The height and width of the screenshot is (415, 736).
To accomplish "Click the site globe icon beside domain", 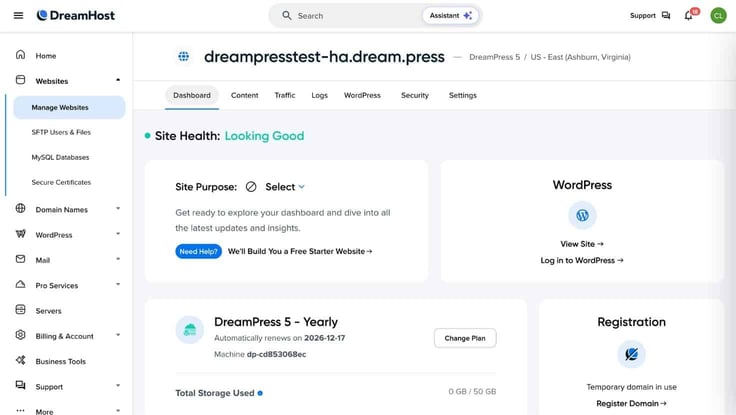I will 184,57.
